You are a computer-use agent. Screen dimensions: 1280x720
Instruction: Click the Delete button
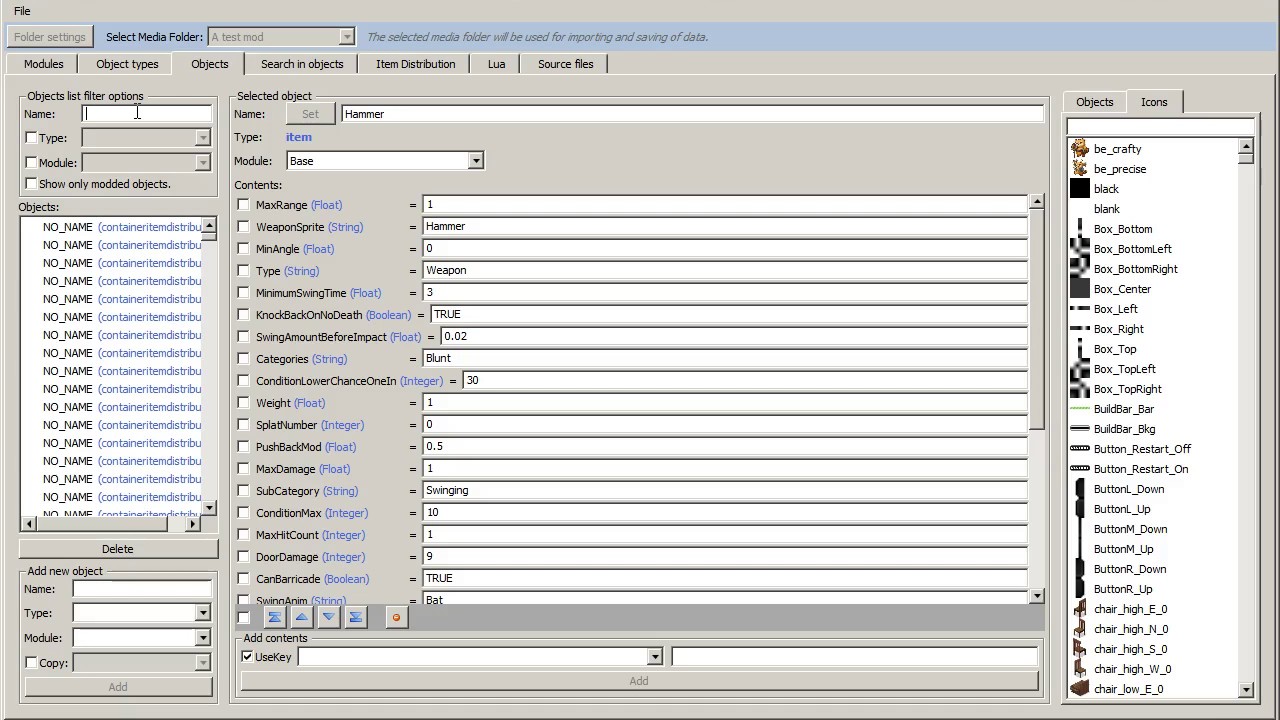click(x=118, y=549)
